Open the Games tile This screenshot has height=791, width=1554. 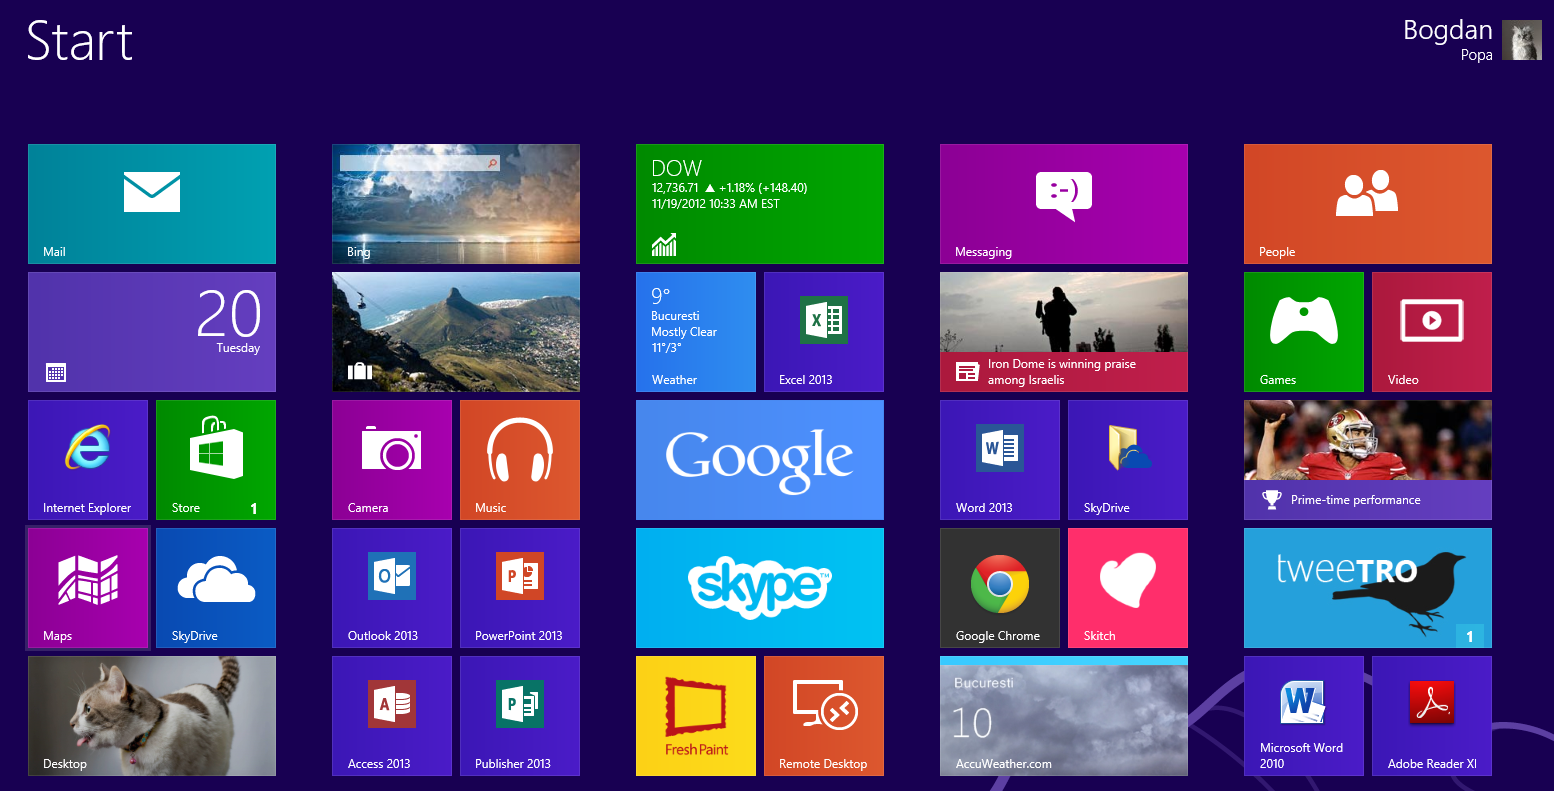1304,332
